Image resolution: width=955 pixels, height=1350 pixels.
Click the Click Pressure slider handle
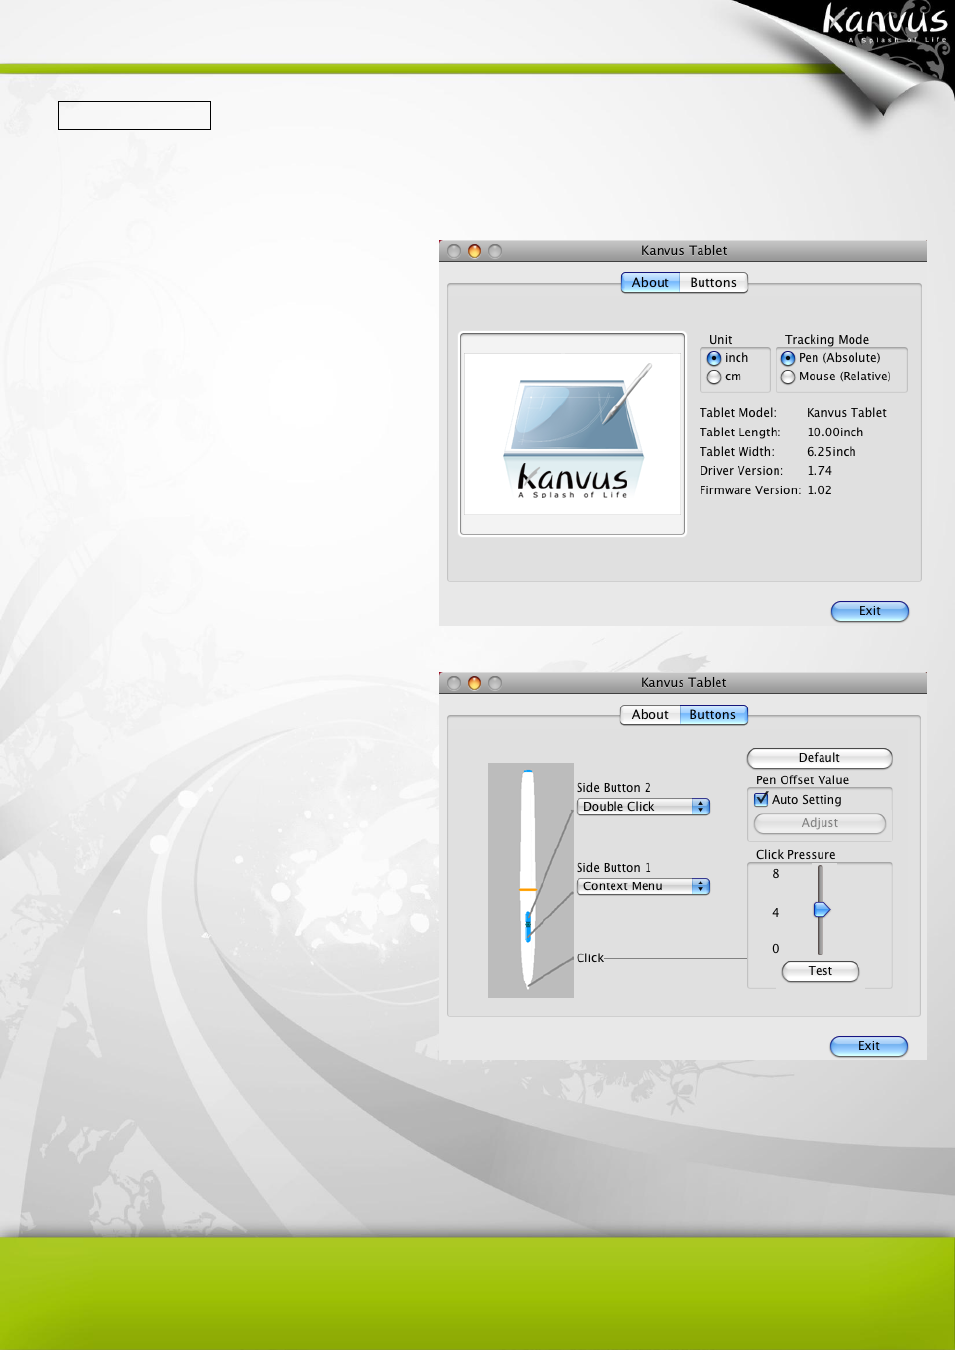pyautogui.click(x=821, y=910)
